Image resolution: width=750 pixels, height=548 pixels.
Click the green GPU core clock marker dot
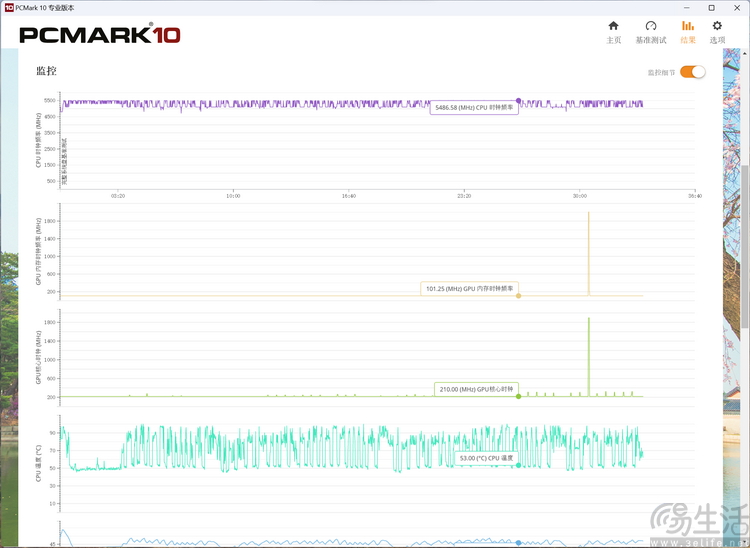[518, 396]
